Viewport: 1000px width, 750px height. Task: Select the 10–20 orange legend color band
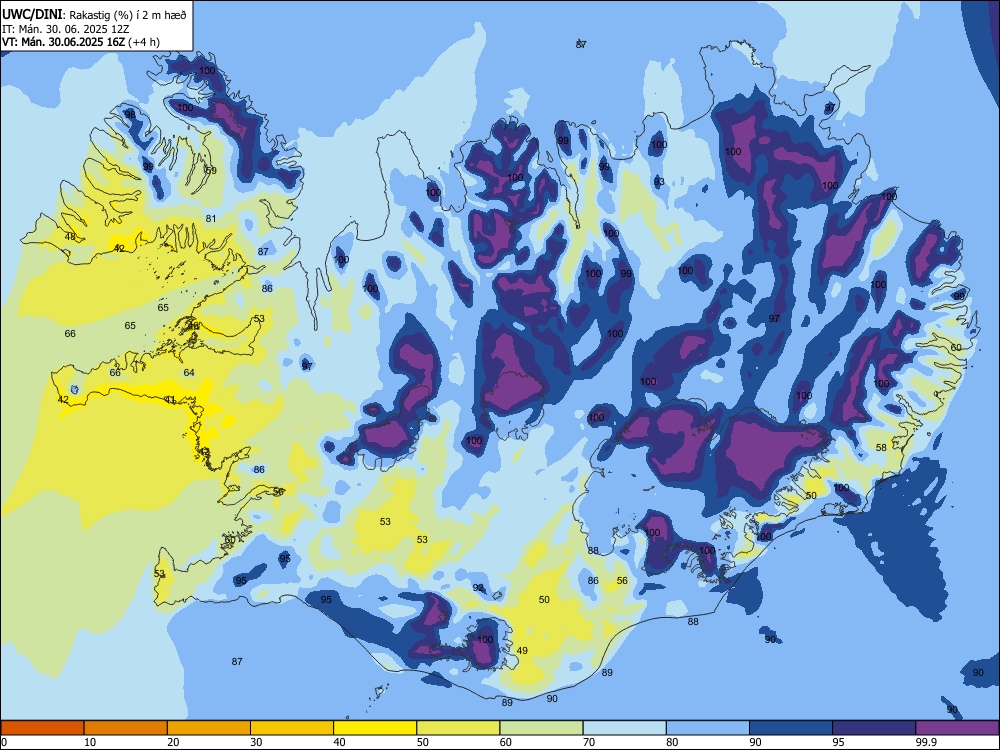point(126,728)
